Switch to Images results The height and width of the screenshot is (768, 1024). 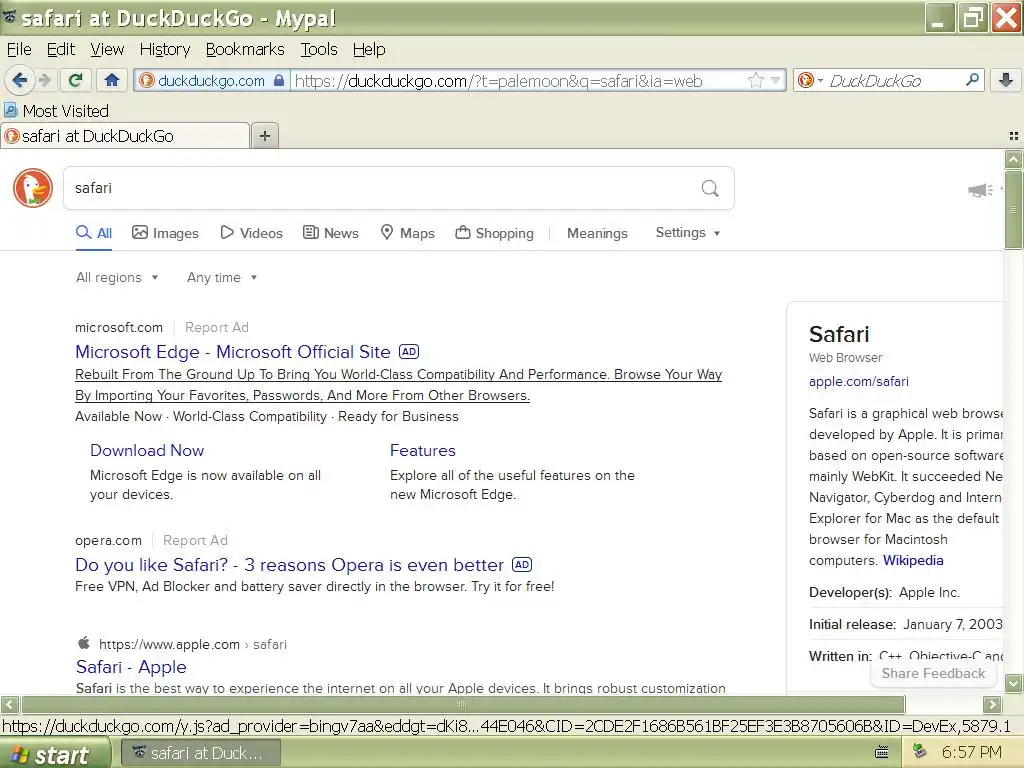click(165, 233)
